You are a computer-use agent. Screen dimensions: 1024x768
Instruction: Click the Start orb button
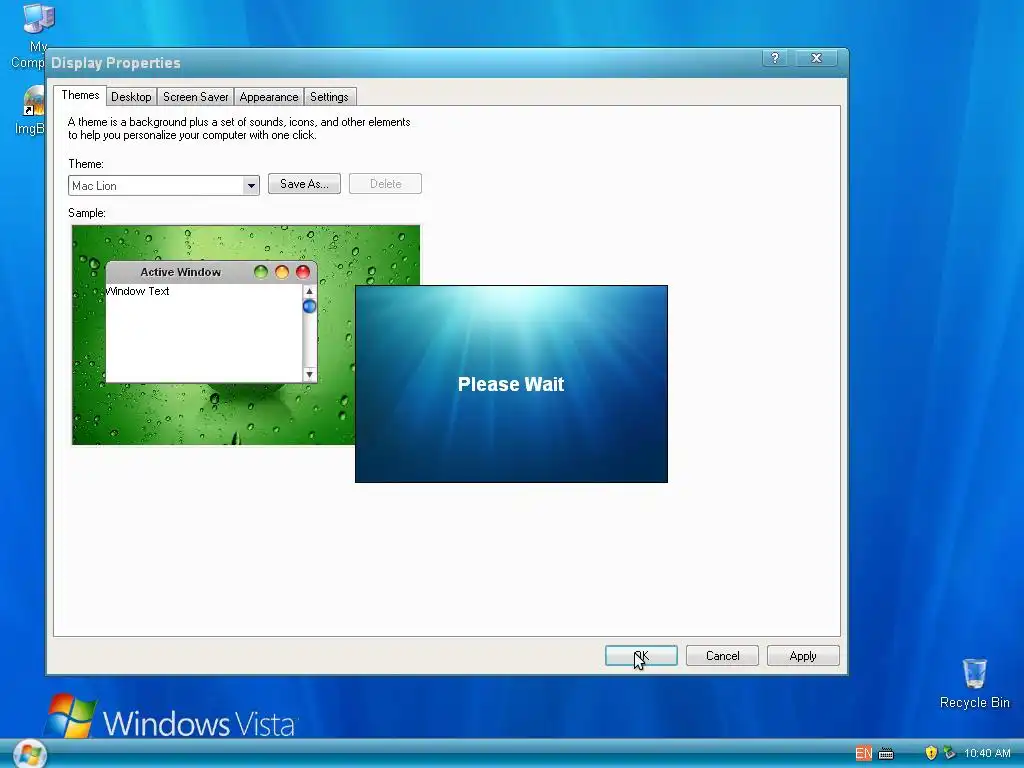tap(29, 754)
